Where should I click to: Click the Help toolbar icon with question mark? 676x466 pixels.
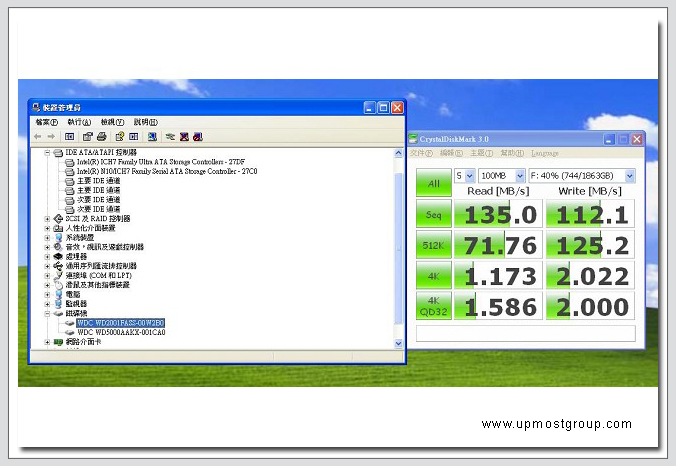(x=120, y=137)
